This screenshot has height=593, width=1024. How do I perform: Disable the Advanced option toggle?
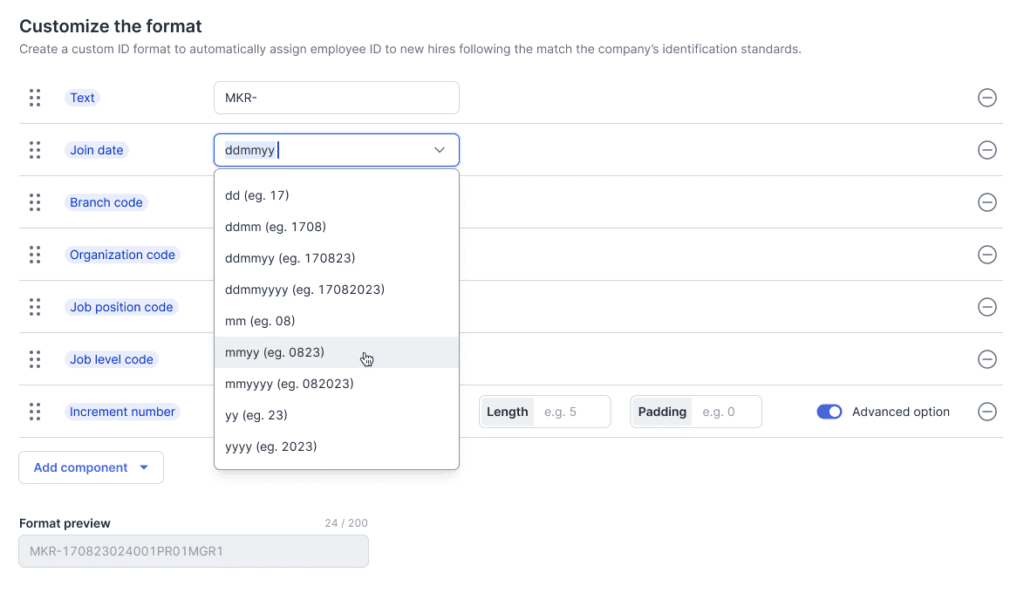click(x=829, y=412)
